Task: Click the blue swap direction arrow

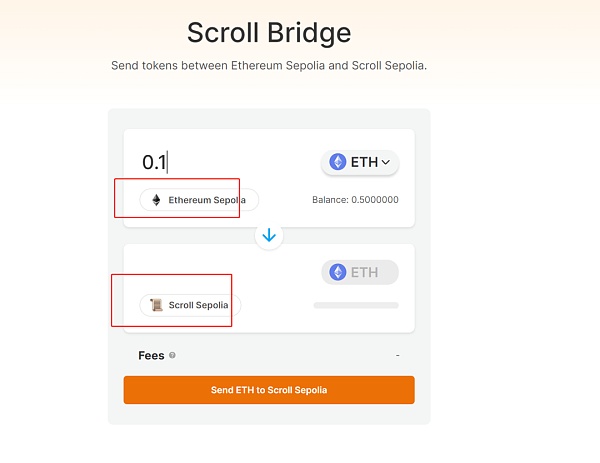Action: coord(269,236)
